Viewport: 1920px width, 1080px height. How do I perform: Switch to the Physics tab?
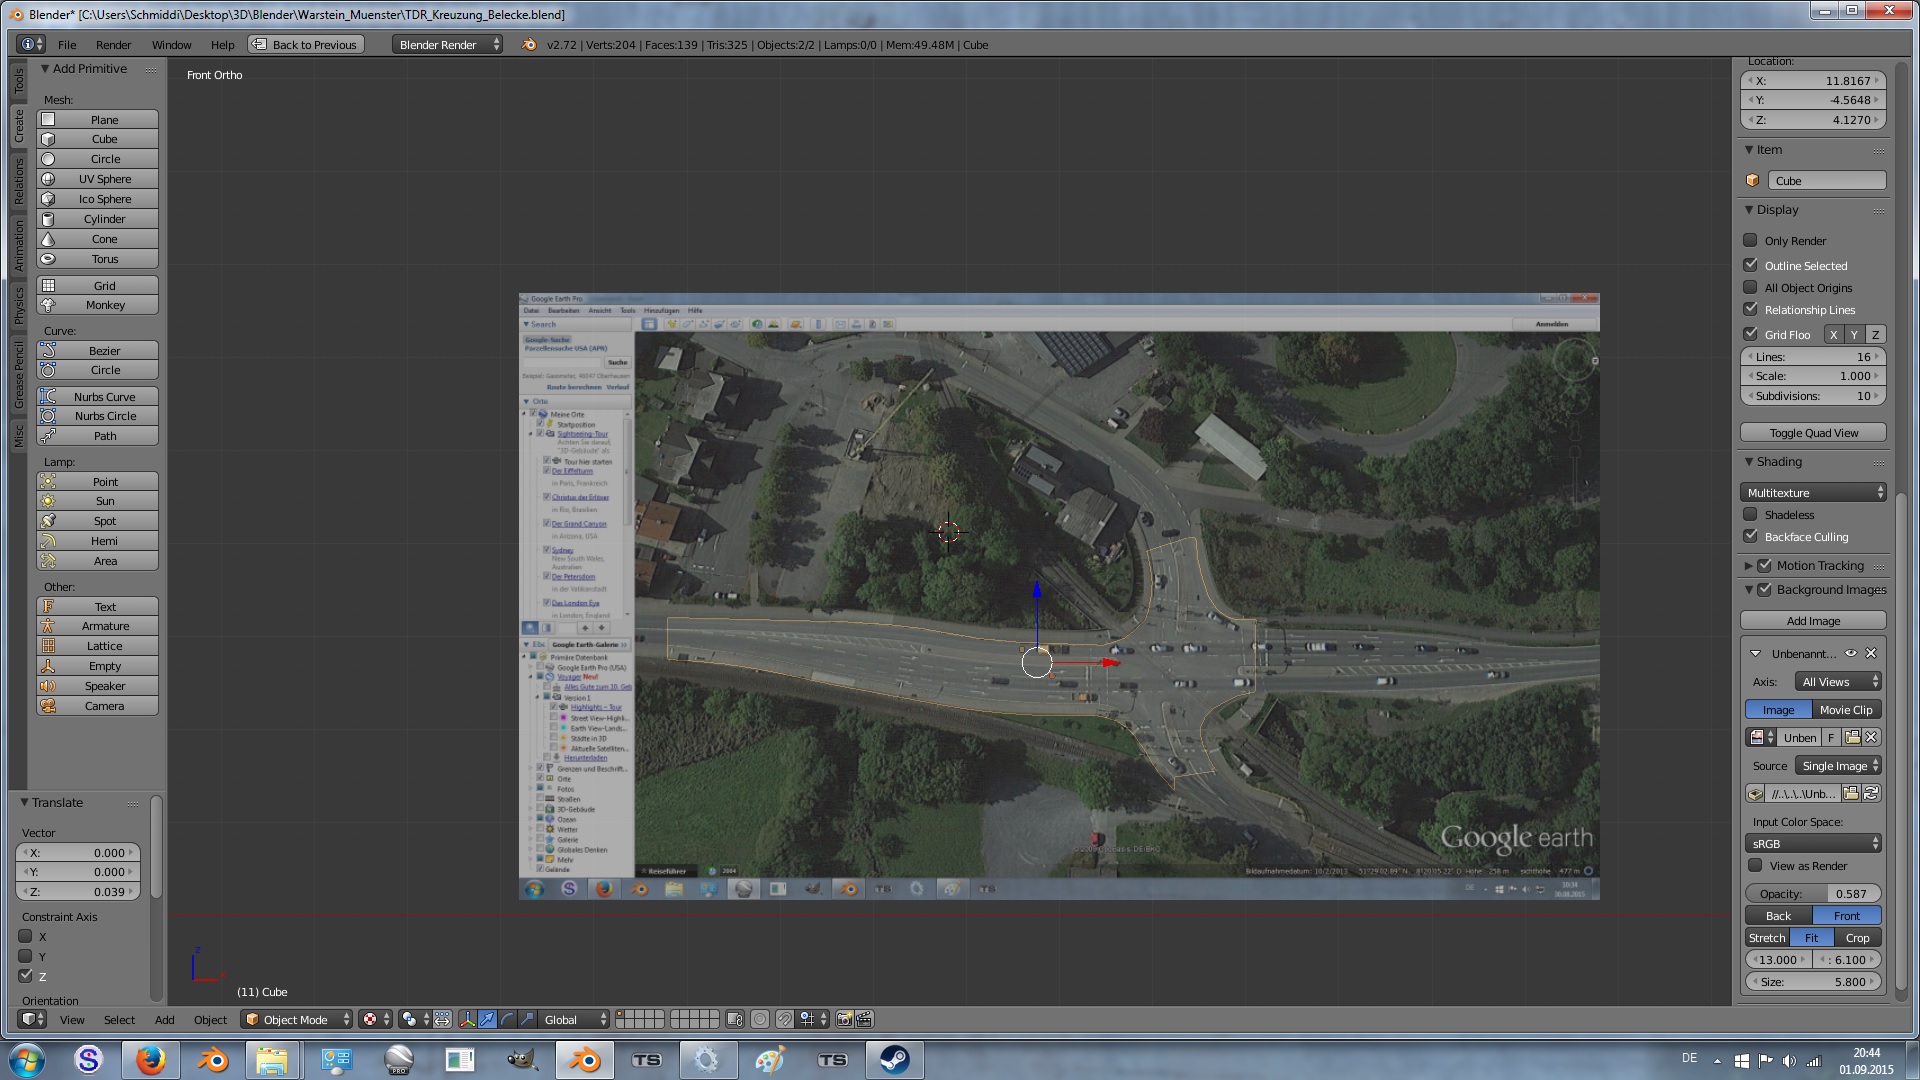[18, 305]
